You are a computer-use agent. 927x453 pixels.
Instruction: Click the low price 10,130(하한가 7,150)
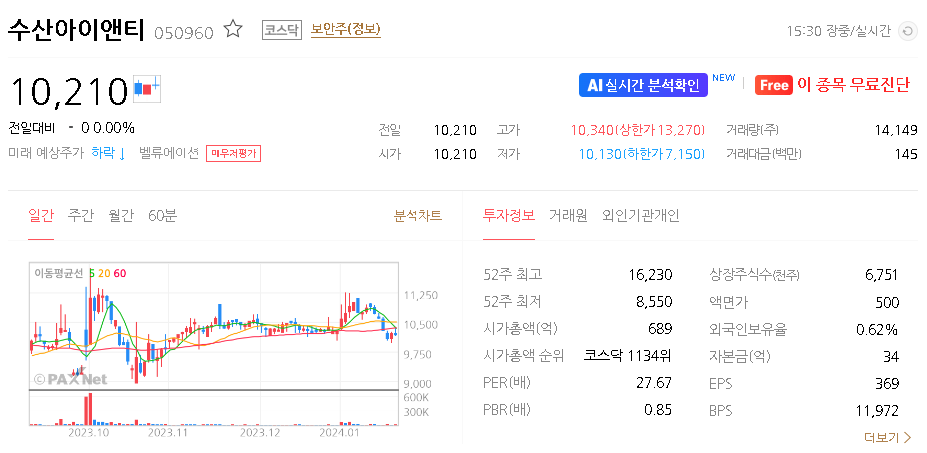point(641,154)
